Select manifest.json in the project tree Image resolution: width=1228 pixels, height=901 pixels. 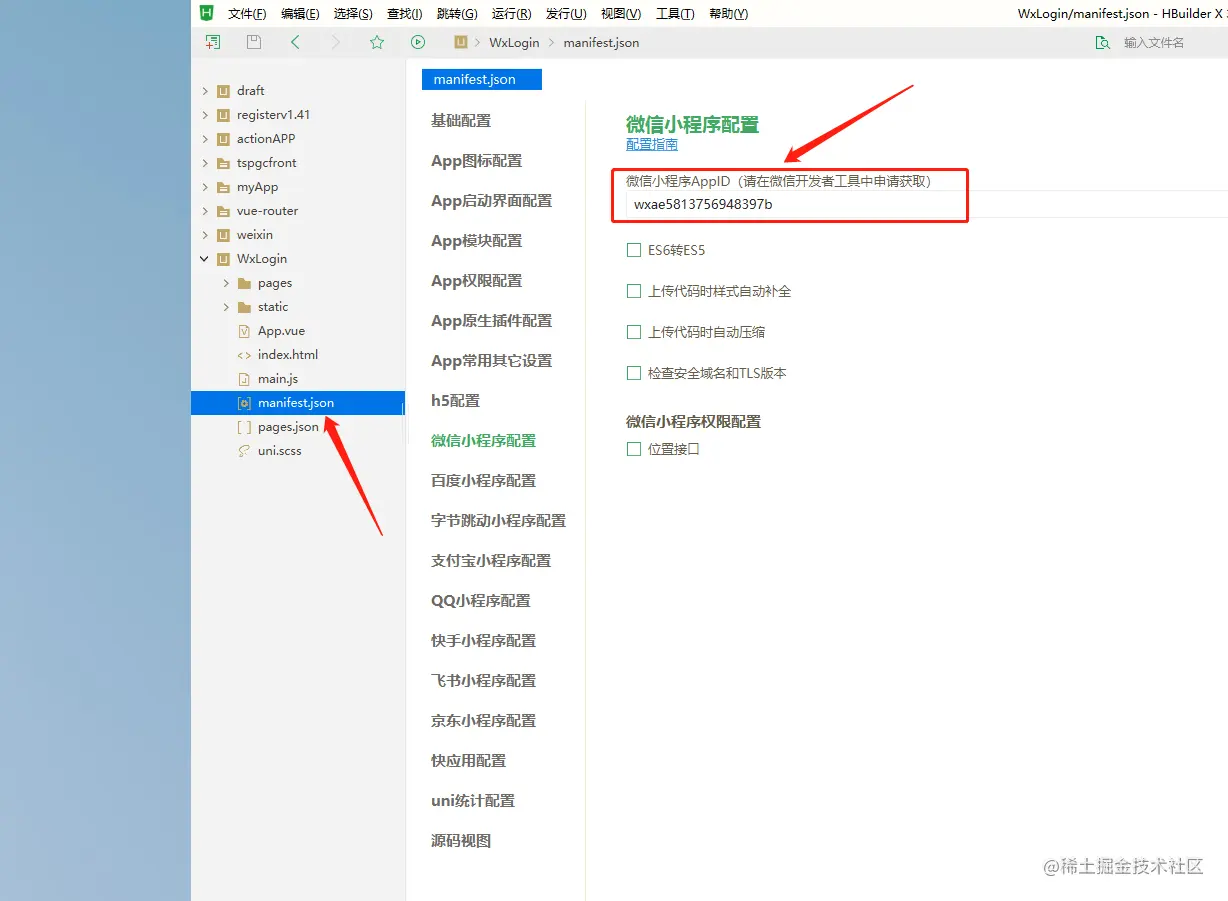pyautogui.click(x=298, y=403)
